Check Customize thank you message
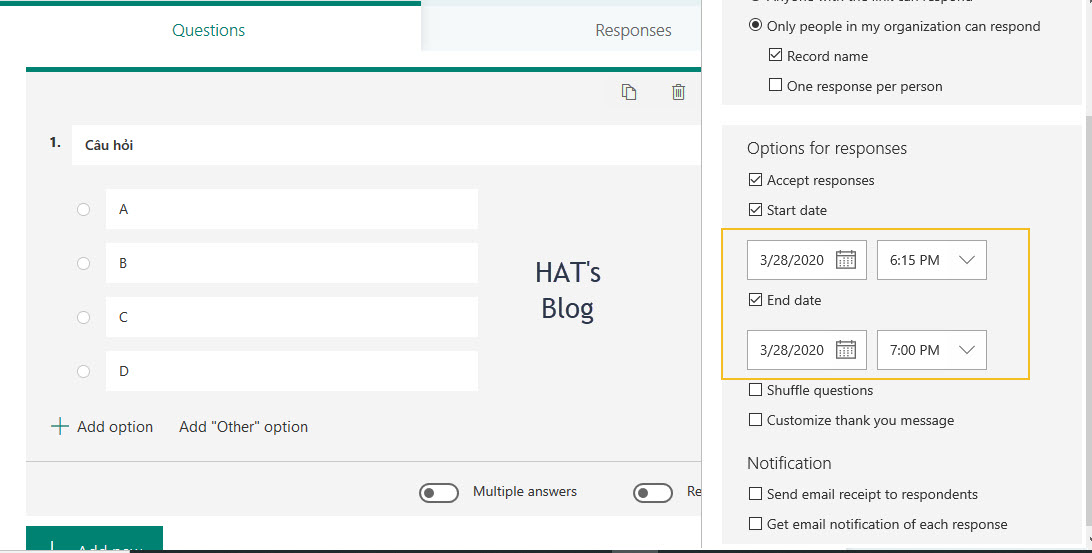 tap(755, 420)
